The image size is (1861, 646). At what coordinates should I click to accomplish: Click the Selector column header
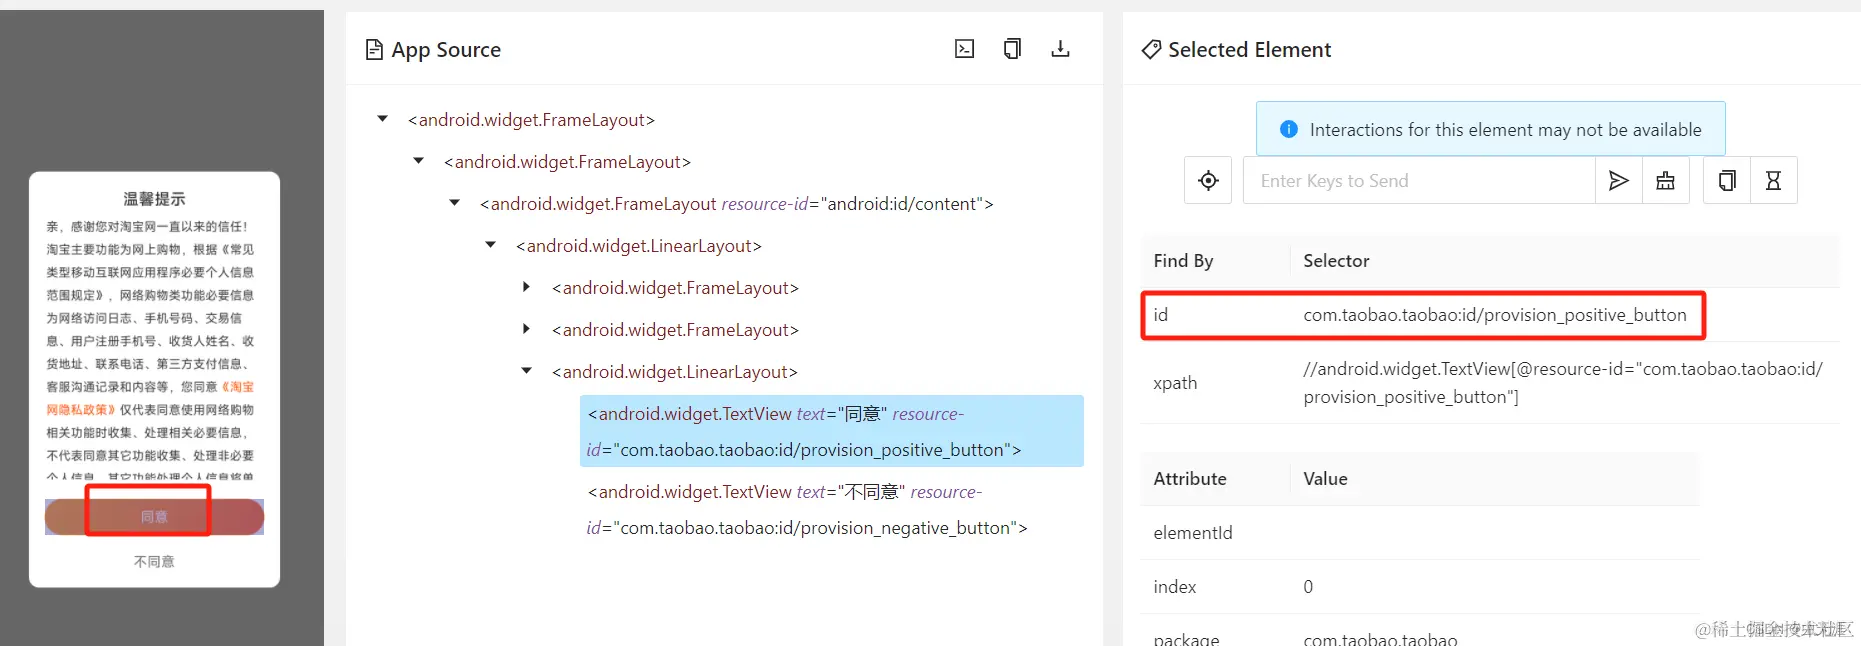pos(1336,260)
